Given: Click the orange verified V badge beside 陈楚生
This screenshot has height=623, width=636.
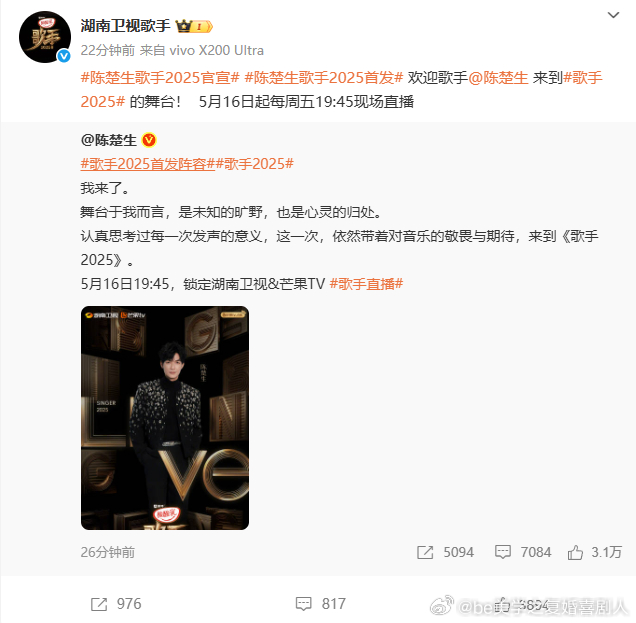Looking at the screenshot, I should (x=149, y=140).
